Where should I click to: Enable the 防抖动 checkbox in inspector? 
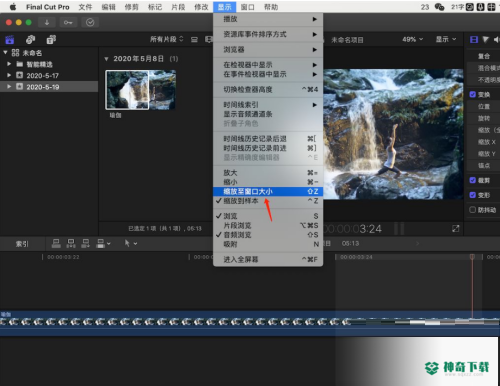coord(472,210)
